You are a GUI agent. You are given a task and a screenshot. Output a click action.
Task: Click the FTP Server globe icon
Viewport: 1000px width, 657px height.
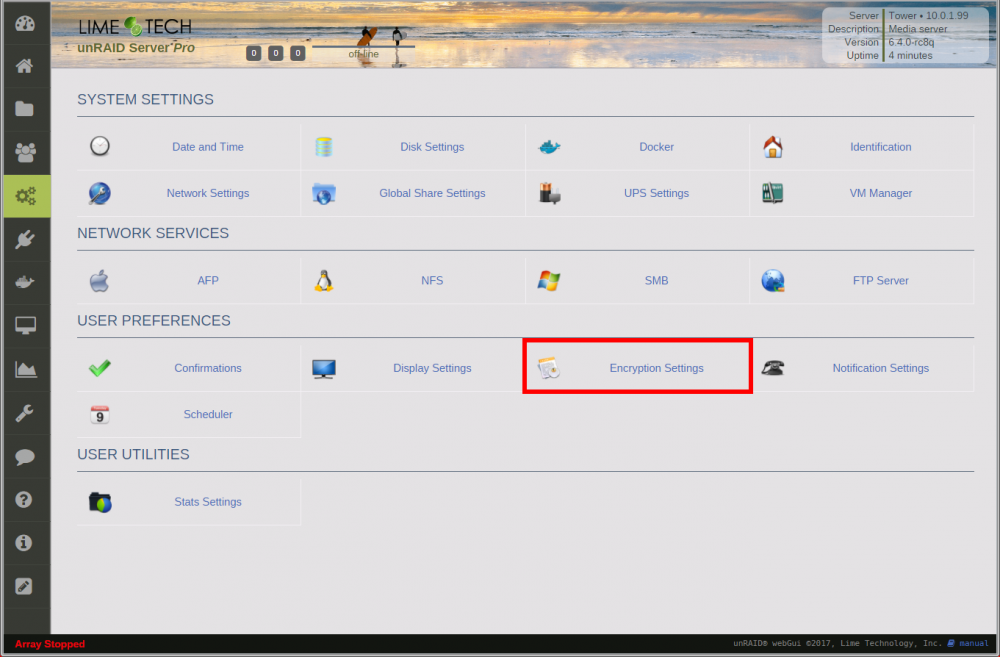point(773,281)
